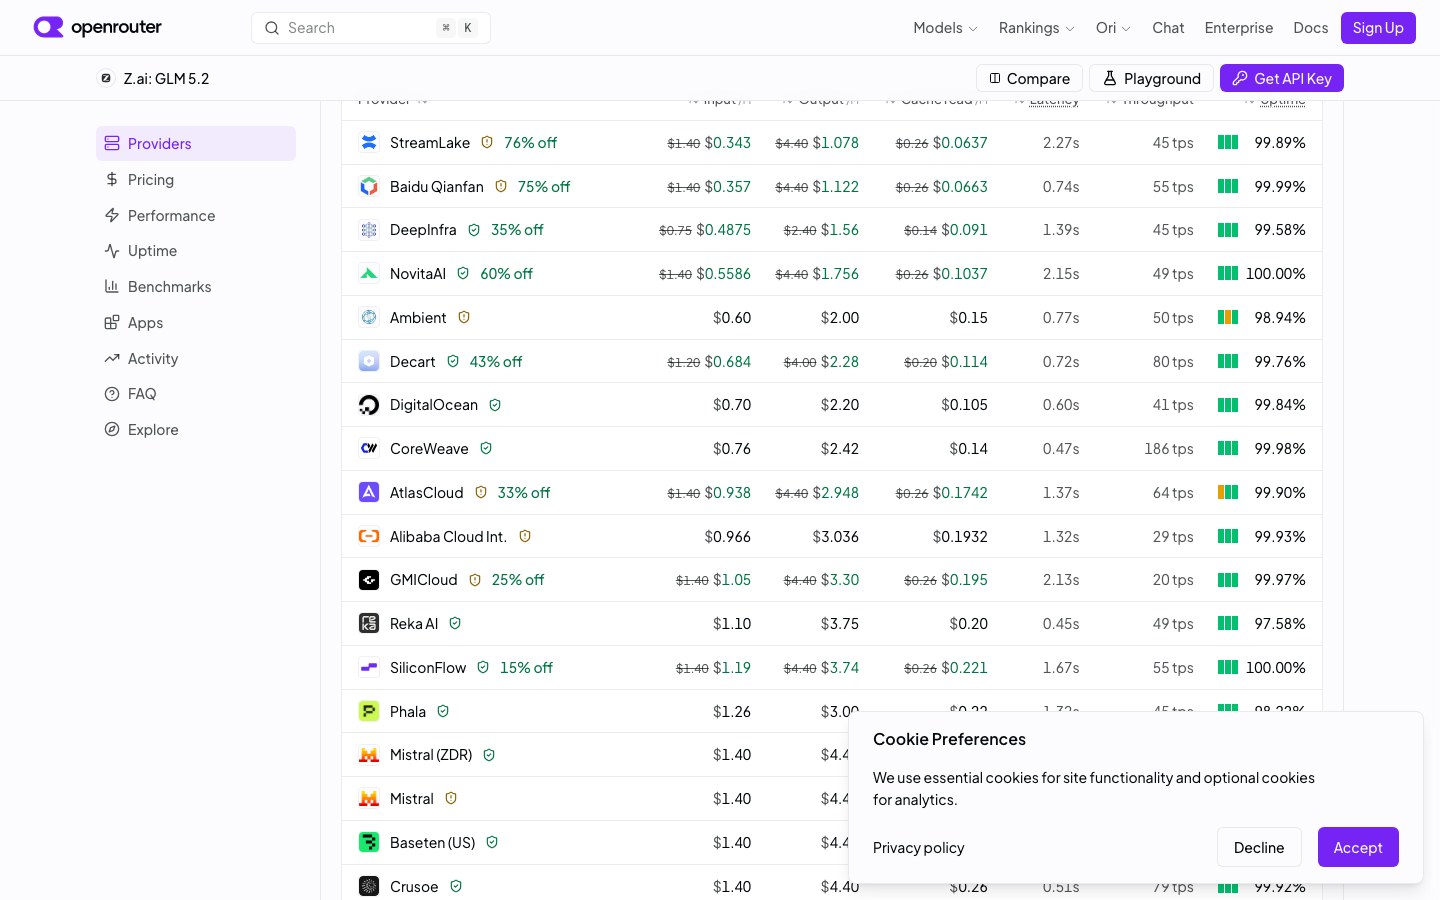Open Benchmarks in the sidebar
This screenshot has width=1440, height=900.
click(x=196, y=287)
